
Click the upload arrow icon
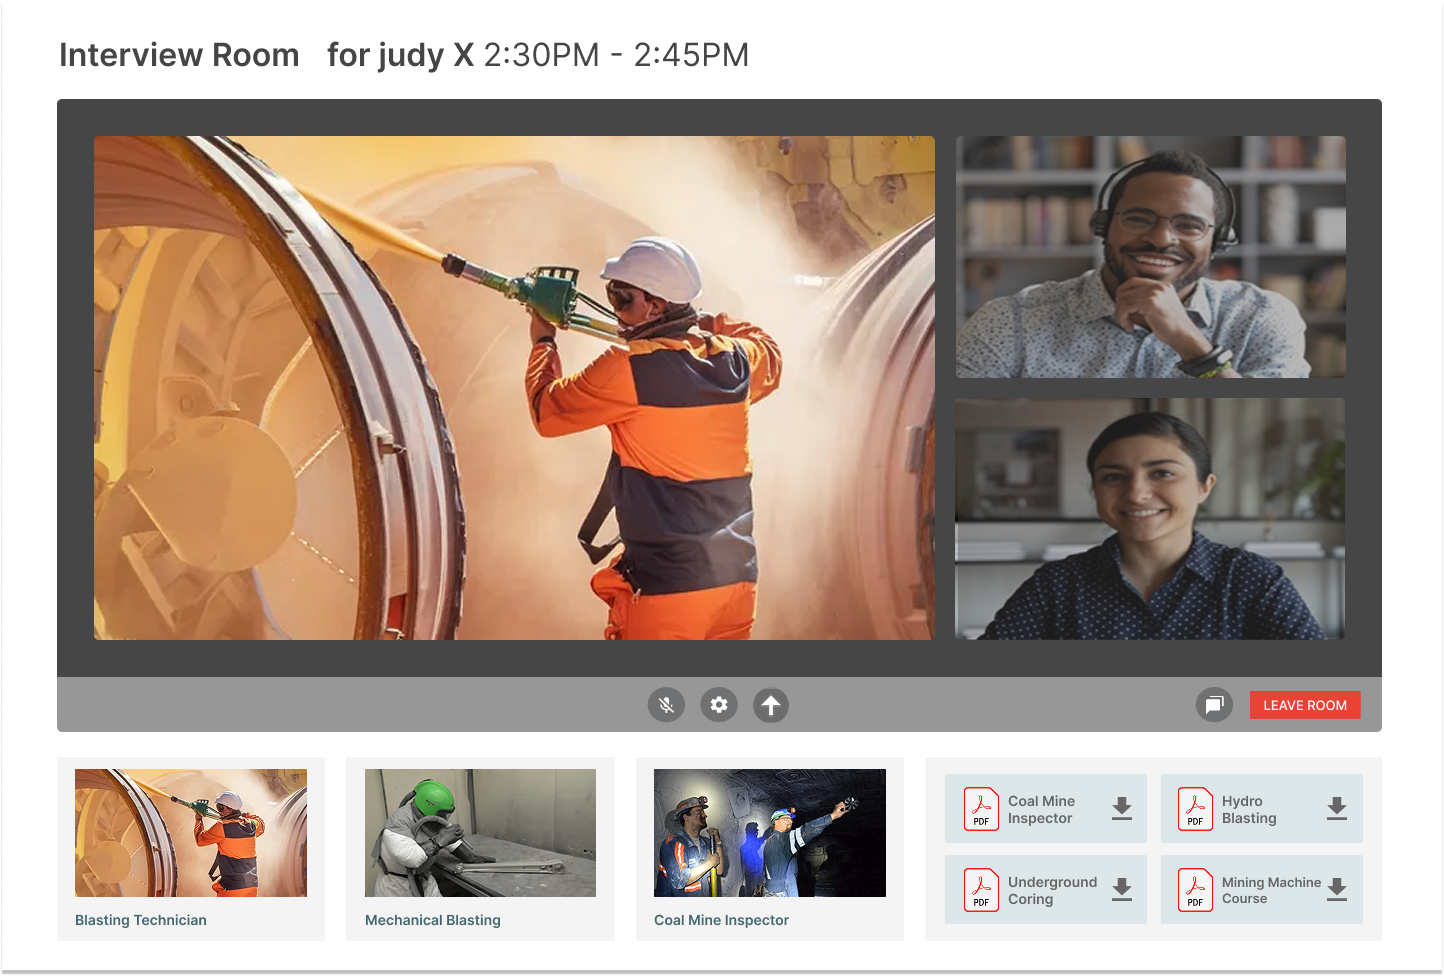click(x=771, y=705)
